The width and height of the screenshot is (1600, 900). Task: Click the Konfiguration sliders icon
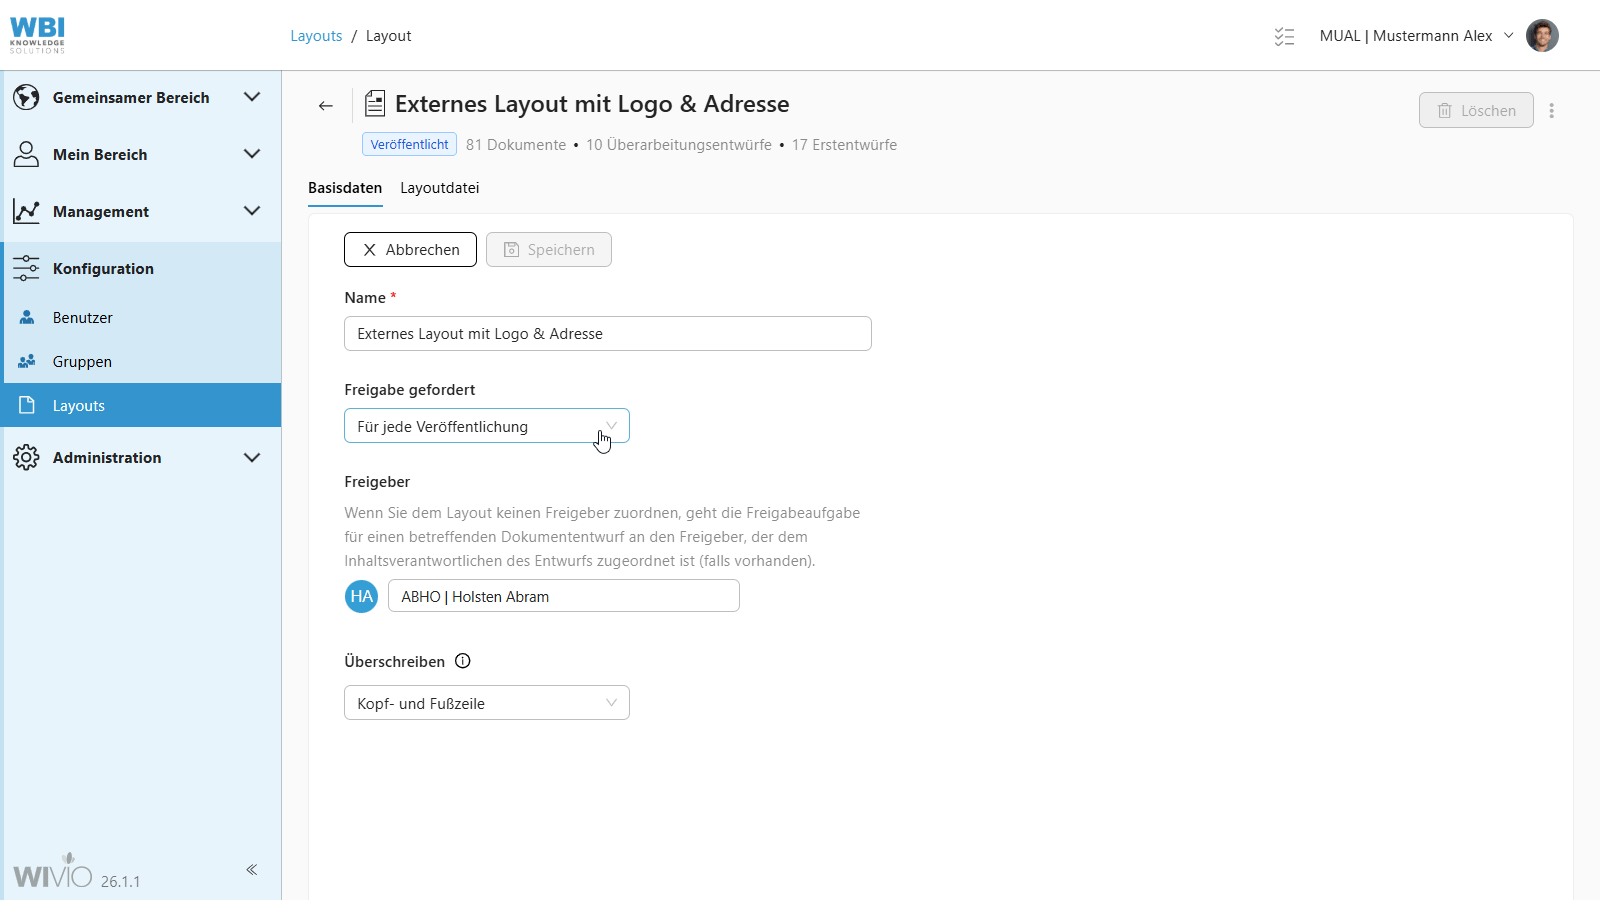[25, 268]
